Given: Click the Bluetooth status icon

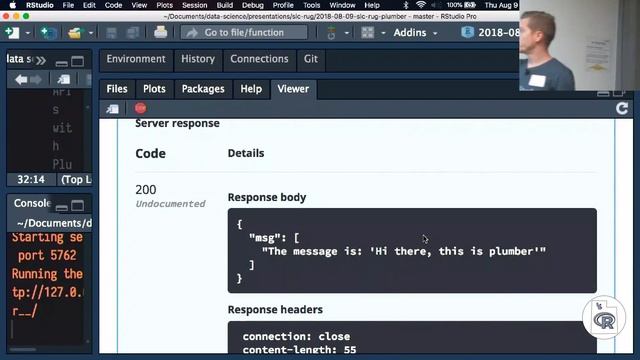Looking at the screenshot, I should [405, 5].
